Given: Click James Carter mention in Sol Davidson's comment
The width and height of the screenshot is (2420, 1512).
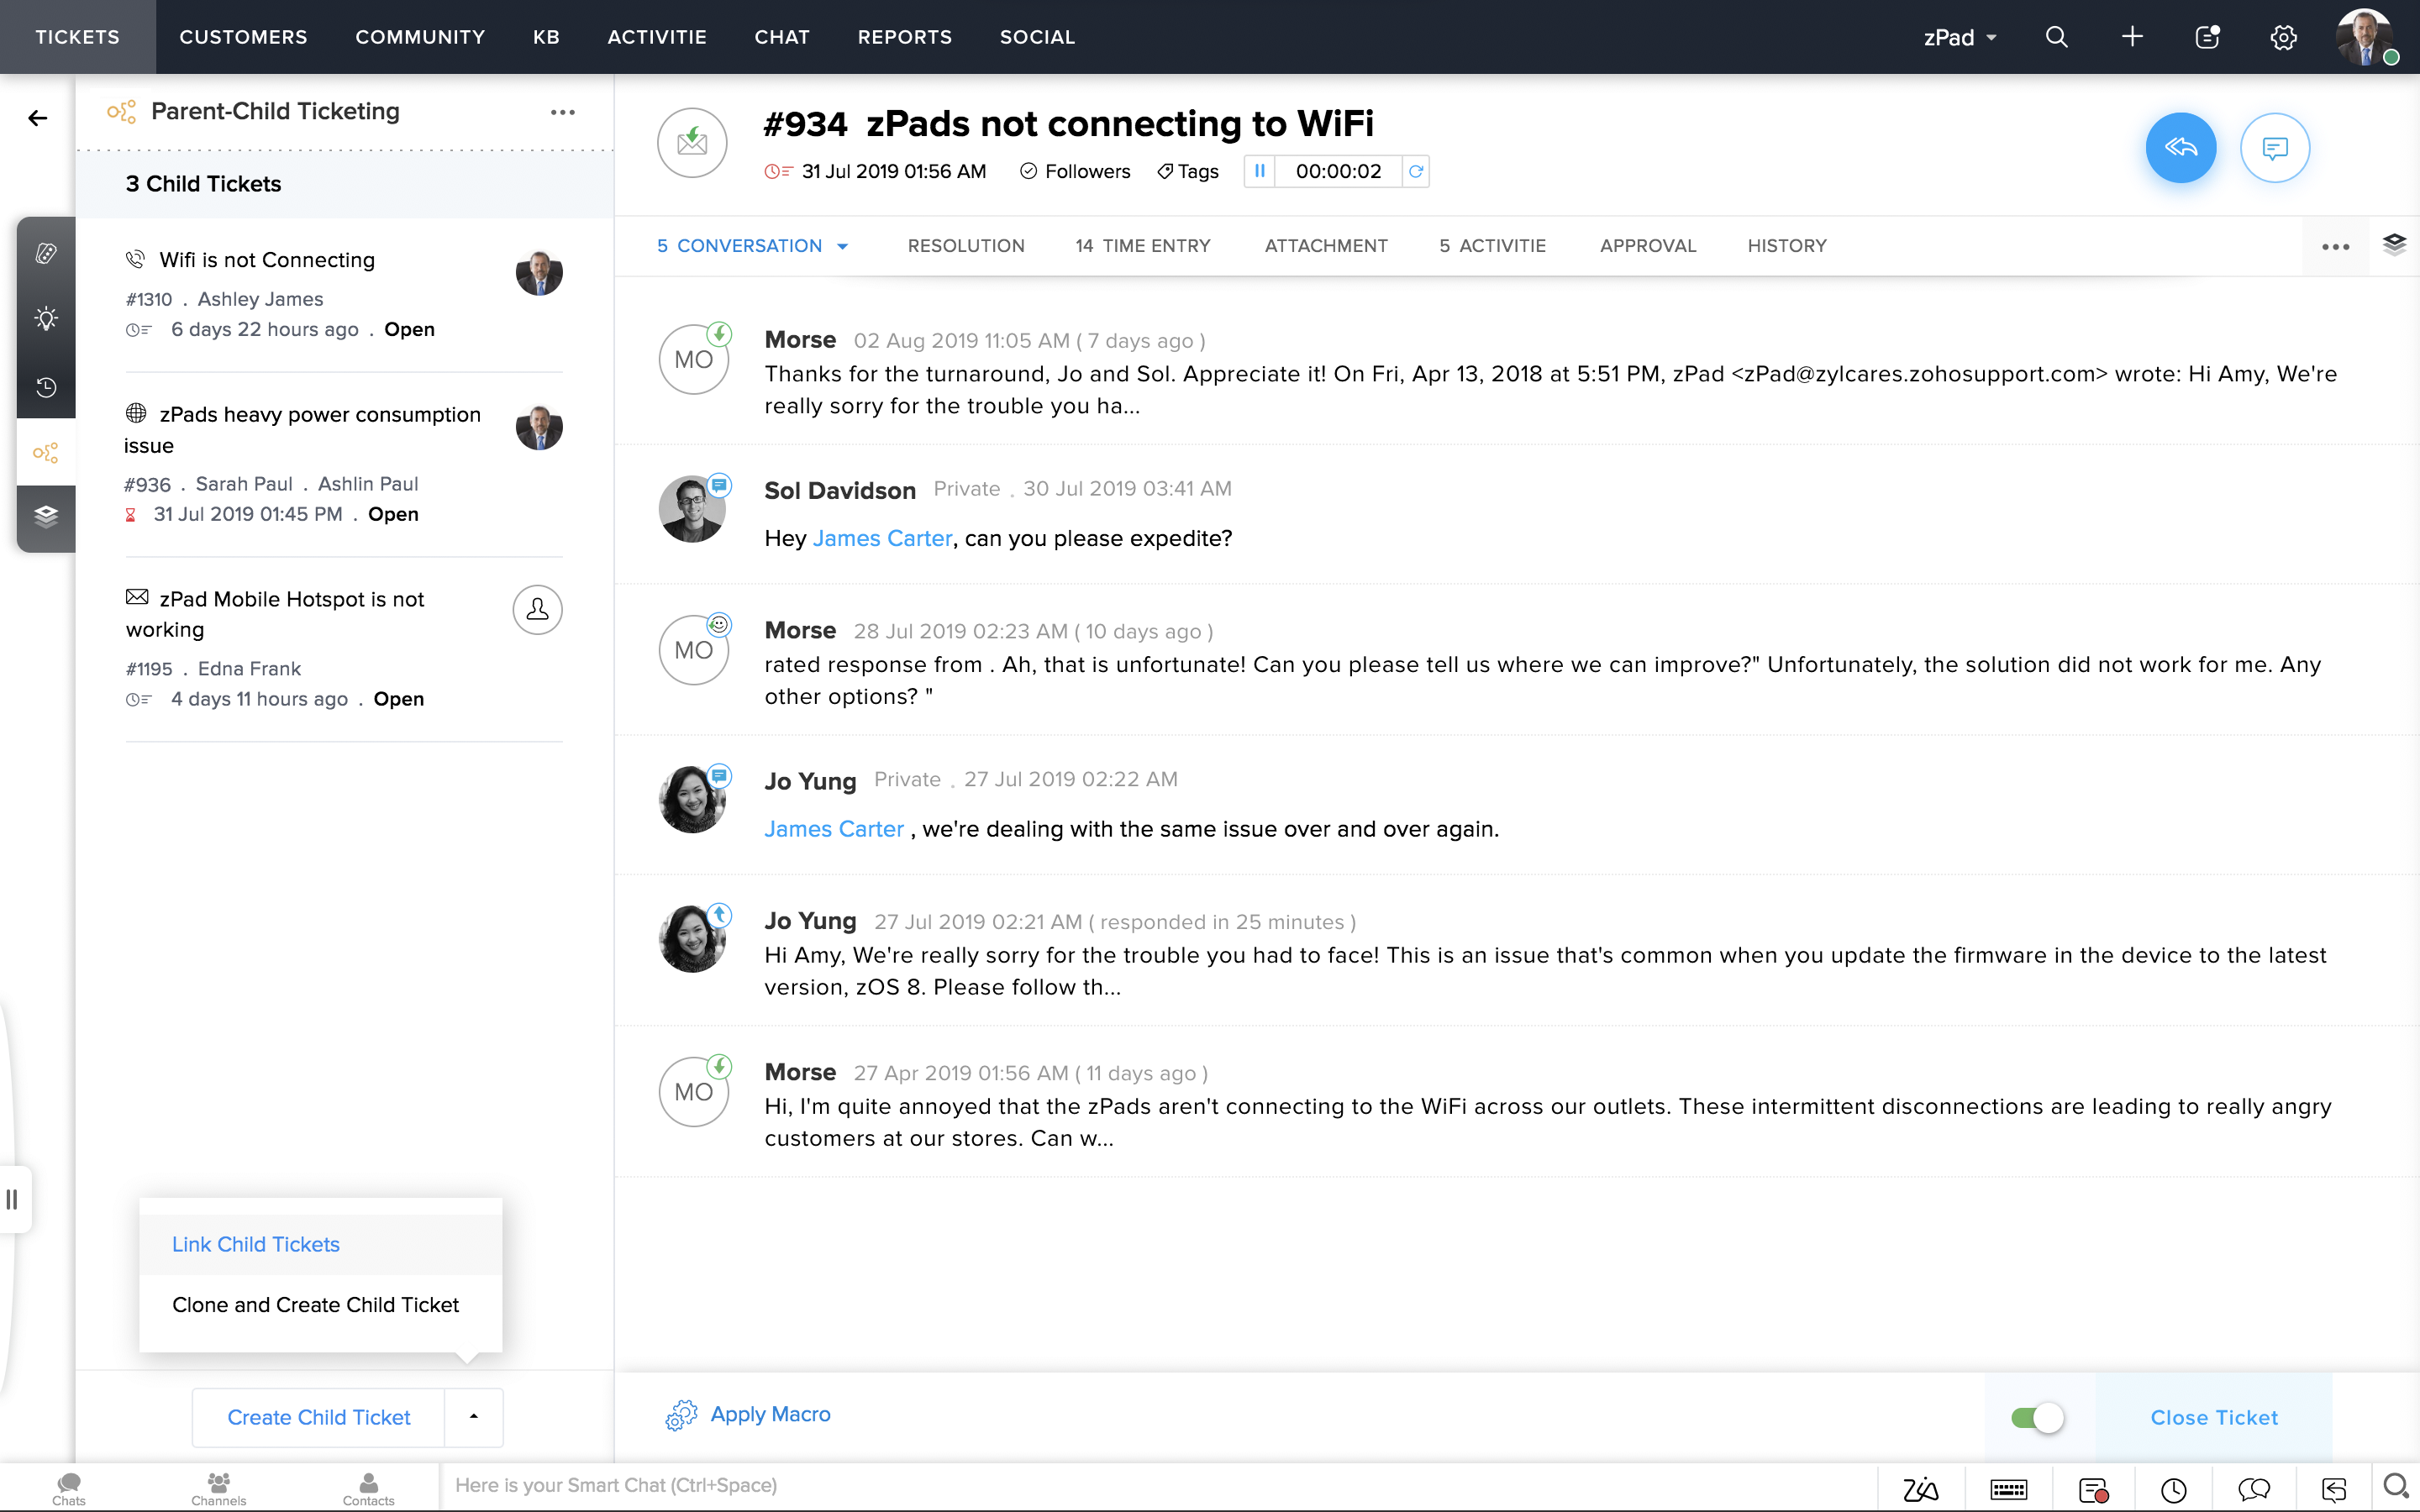Looking at the screenshot, I should coord(882,538).
